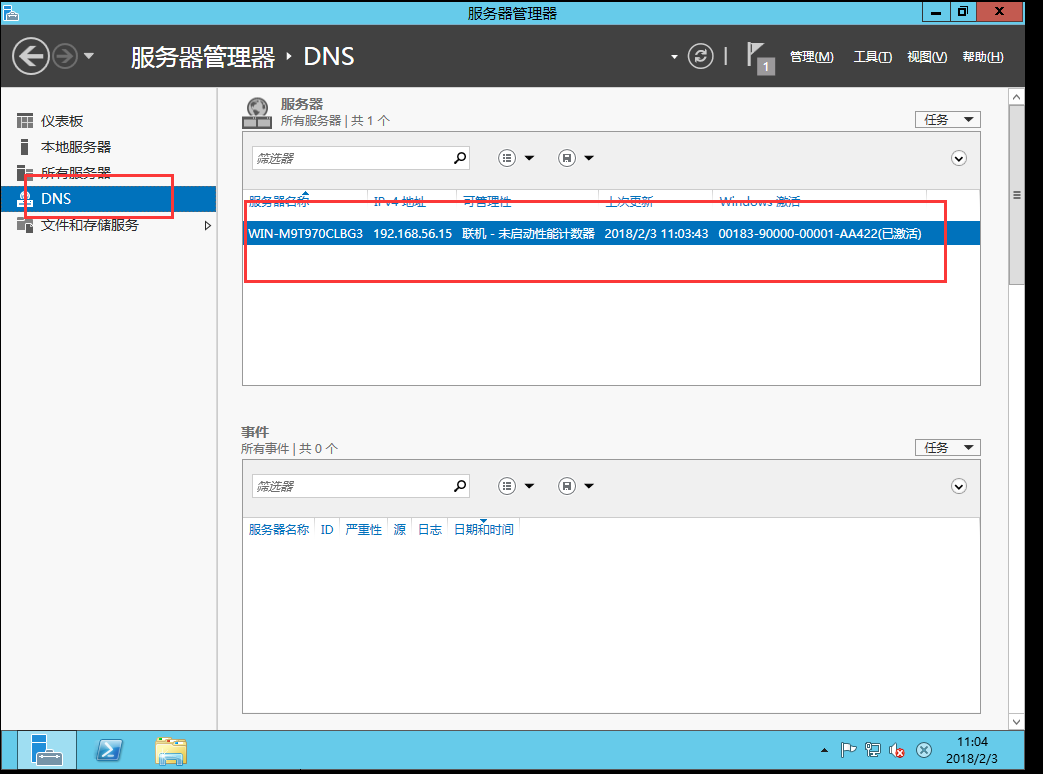Sort events by 严重性 column
Image resolution: width=1043 pixels, height=774 pixels.
[363, 529]
